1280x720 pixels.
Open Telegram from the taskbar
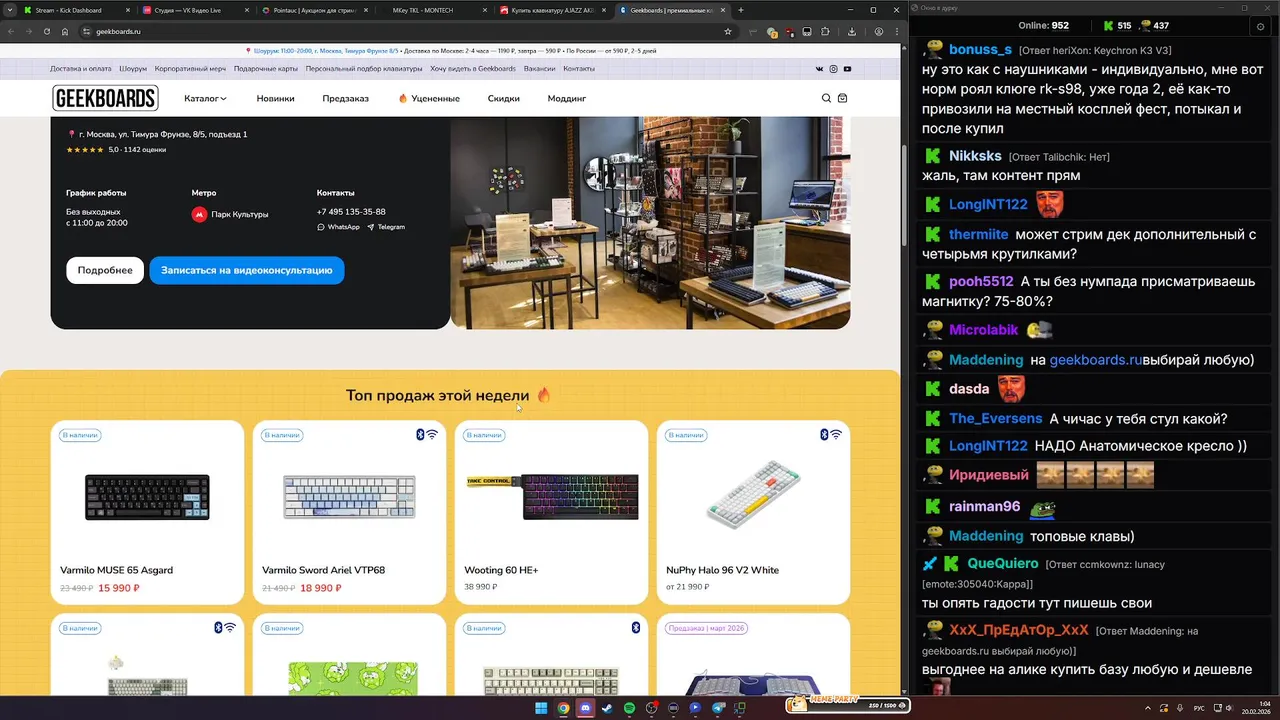coord(717,708)
